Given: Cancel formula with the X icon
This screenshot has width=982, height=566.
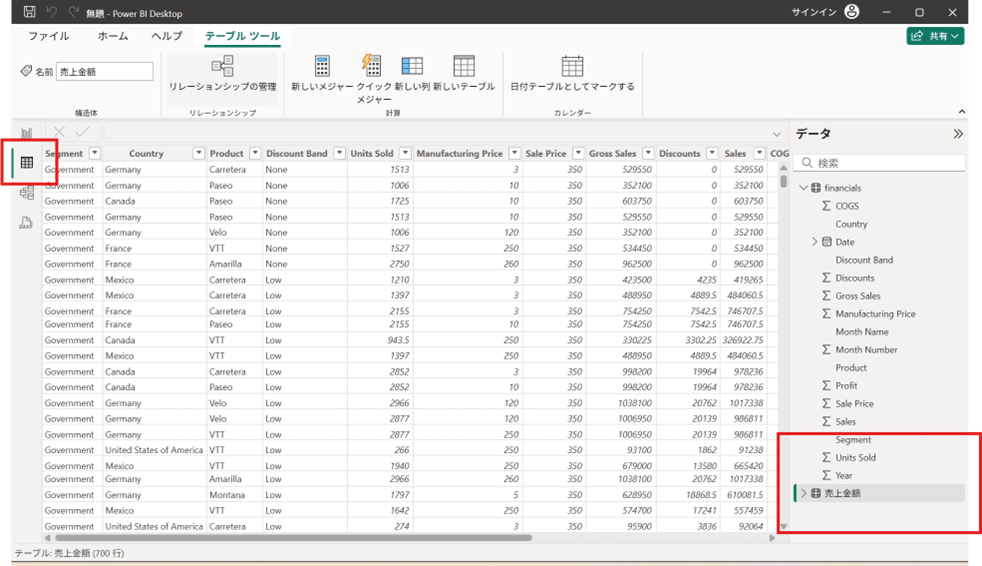Looking at the screenshot, I should 59,131.
